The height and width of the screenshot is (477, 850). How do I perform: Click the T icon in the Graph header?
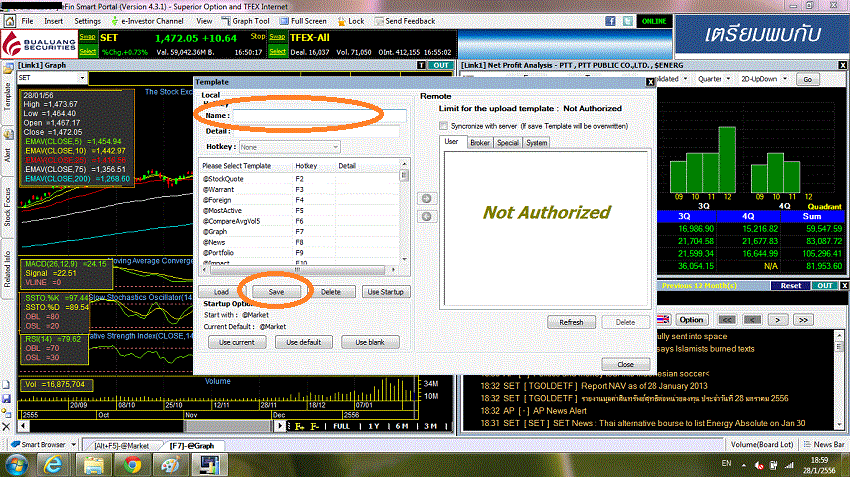421,65
